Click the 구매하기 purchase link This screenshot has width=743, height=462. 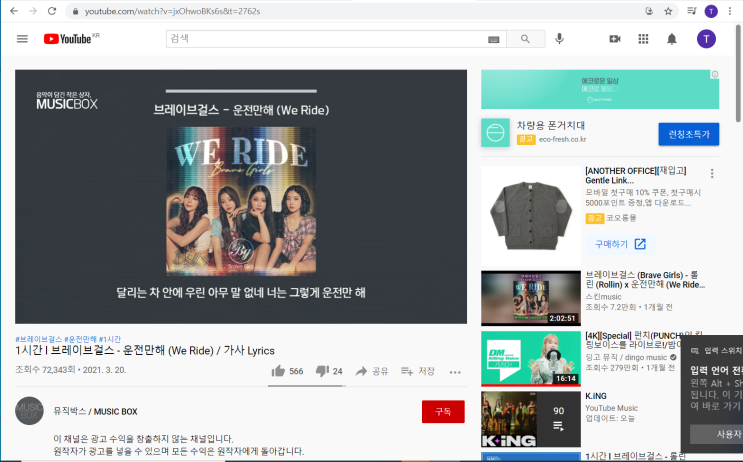pos(620,244)
